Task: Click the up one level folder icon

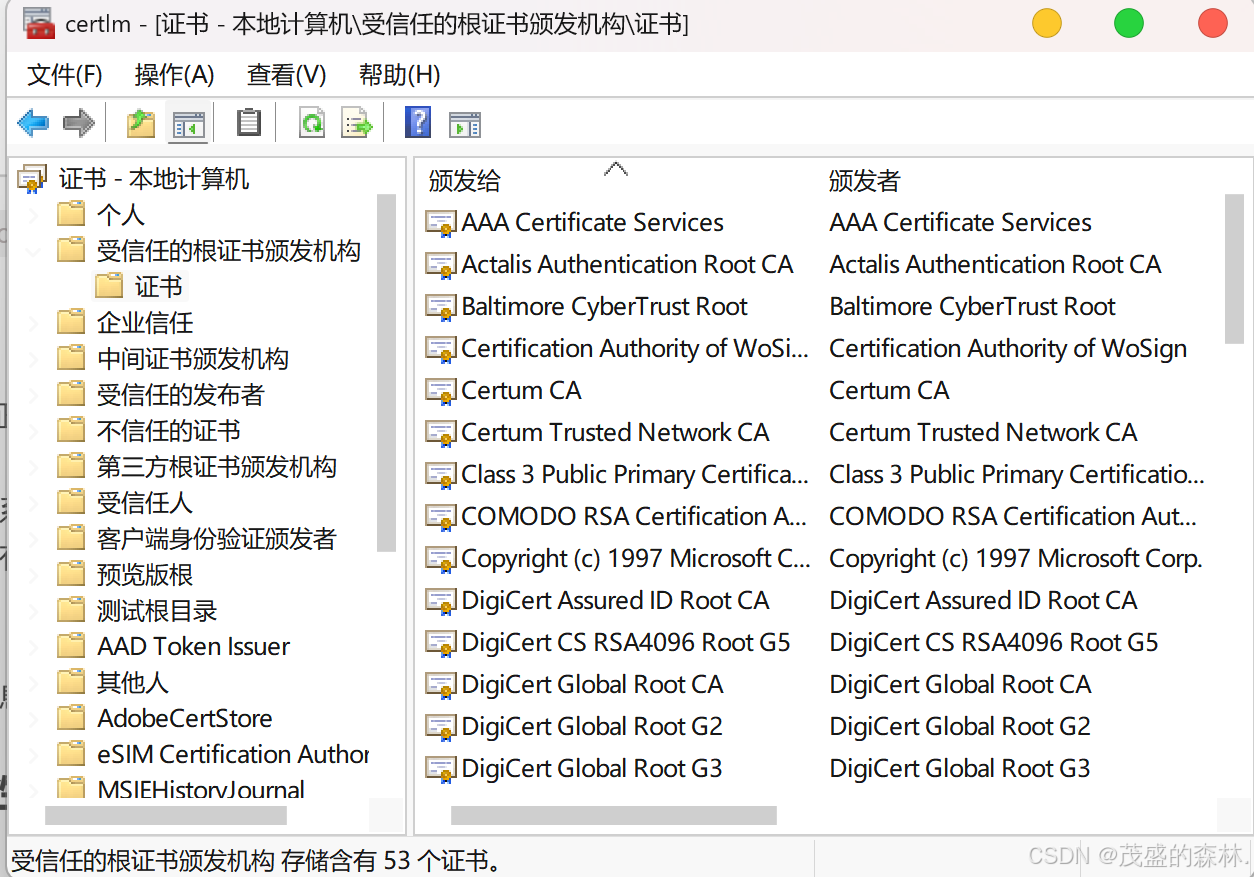Action: coord(141,124)
